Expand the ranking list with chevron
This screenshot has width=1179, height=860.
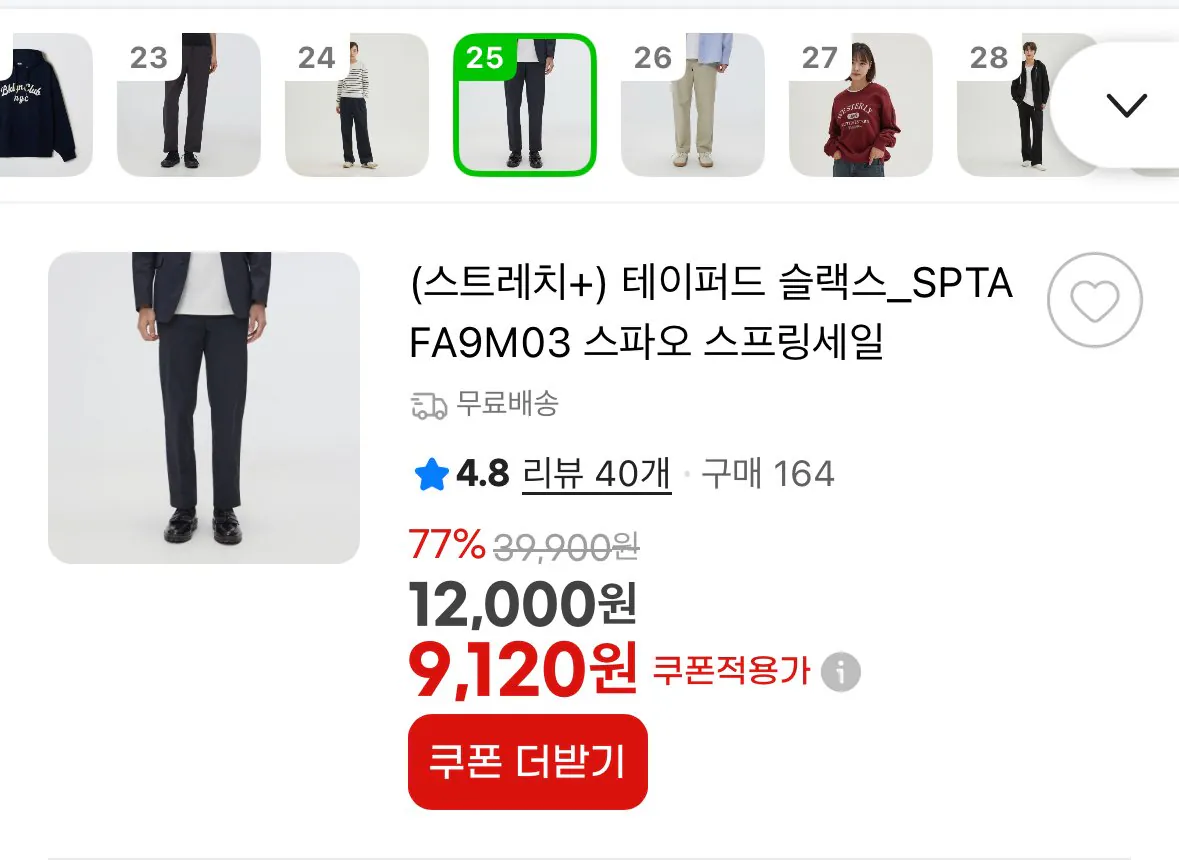point(1126,104)
